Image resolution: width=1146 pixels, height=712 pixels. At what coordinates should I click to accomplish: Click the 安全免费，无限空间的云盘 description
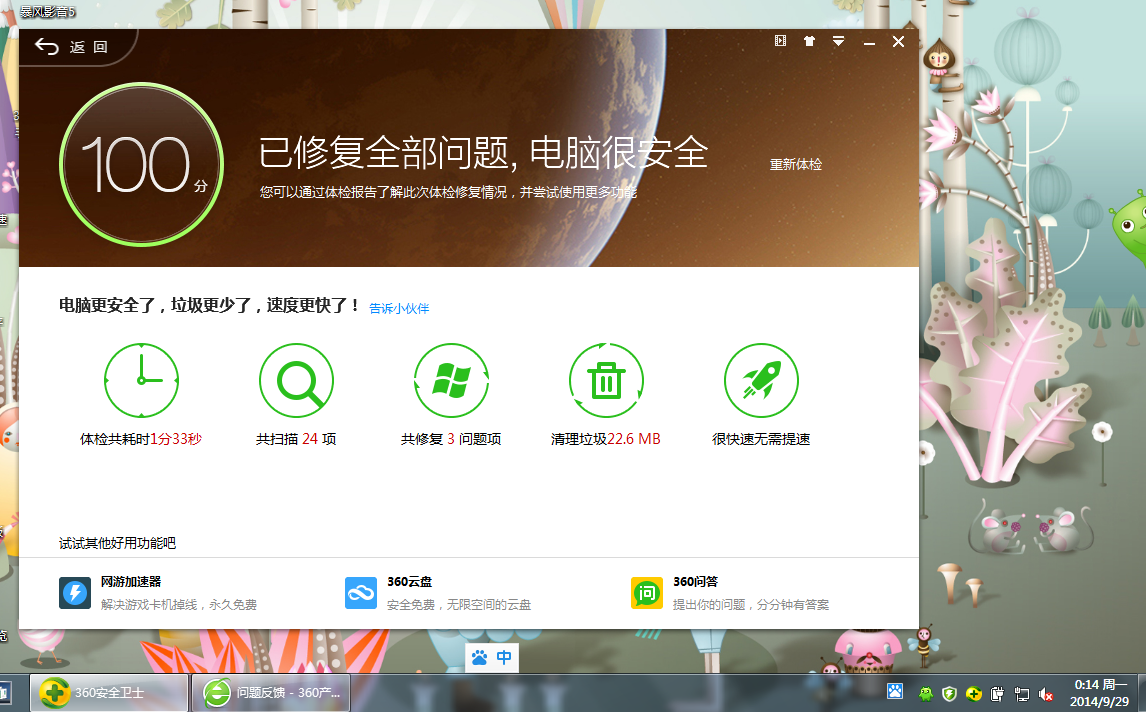(x=459, y=605)
